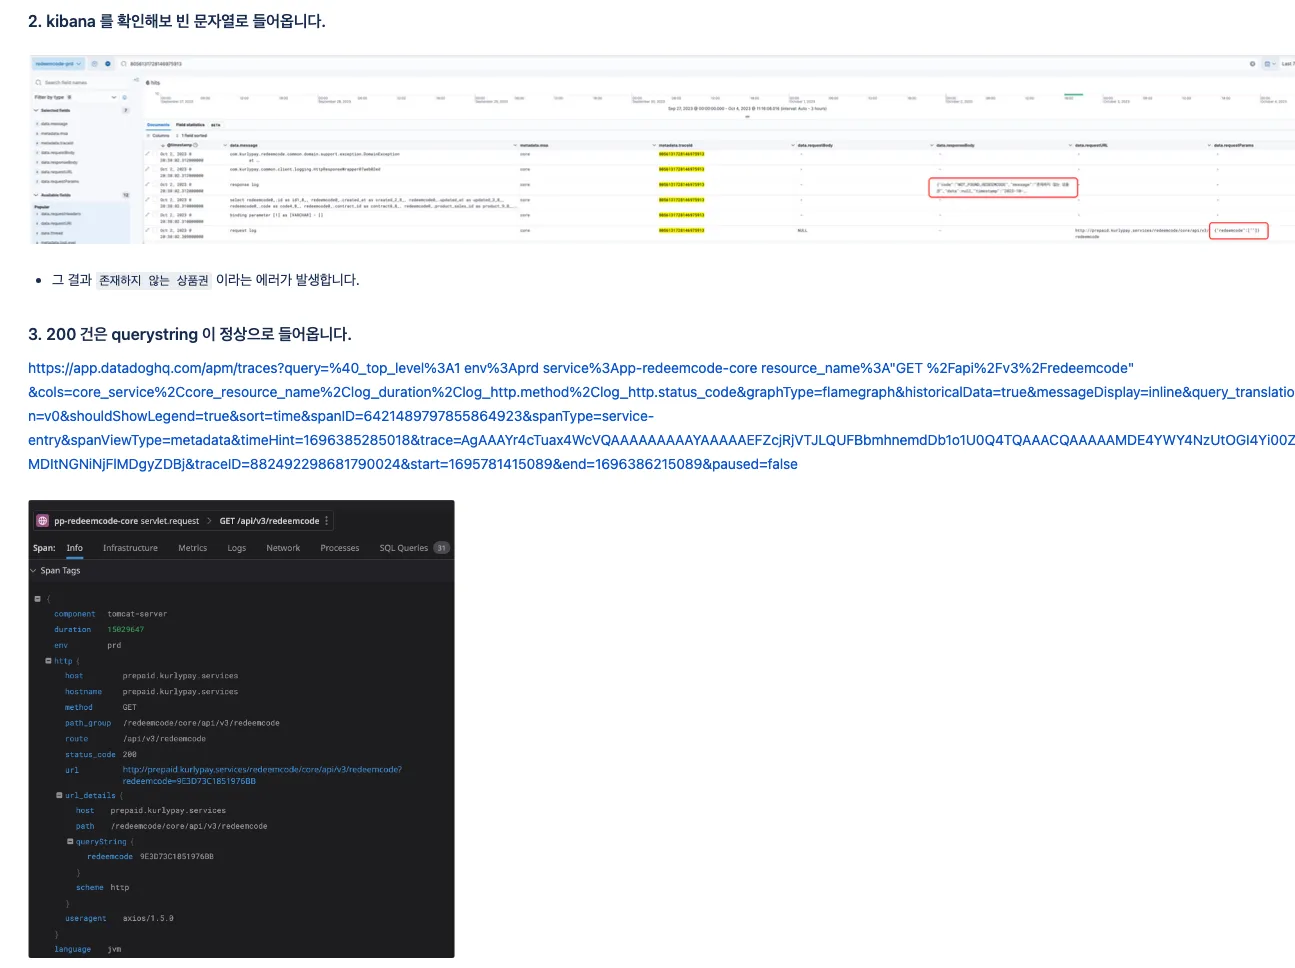This screenshot has height=968, width=1295.
Task: Click the redeemcode value 9E3D73C1851976BB in queryString
Action: (176, 857)
